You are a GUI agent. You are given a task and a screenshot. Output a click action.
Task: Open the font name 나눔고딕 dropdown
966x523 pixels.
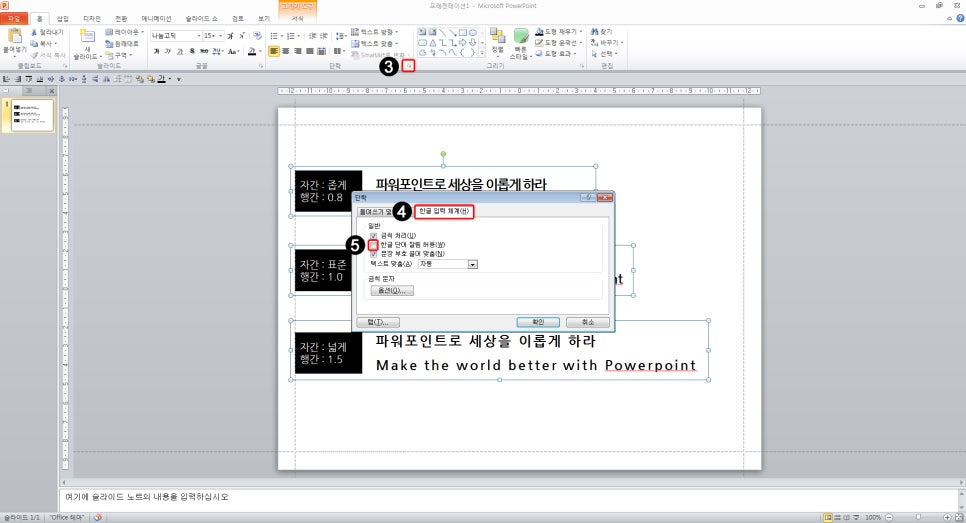pyautogui.click(x=199, y=36)
